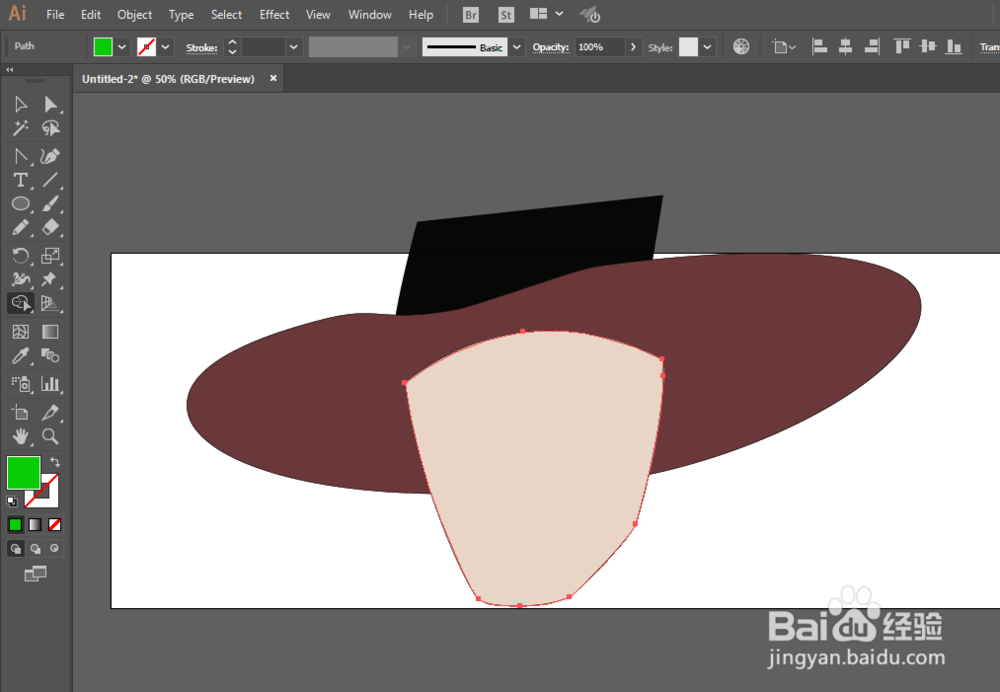Pick the Eyedropper tool

(20, 355)
